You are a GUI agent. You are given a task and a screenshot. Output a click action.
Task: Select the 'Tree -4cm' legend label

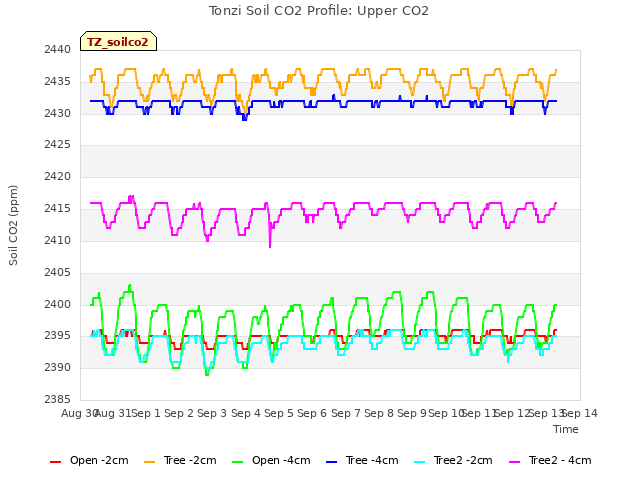click(x=372, y=460)
